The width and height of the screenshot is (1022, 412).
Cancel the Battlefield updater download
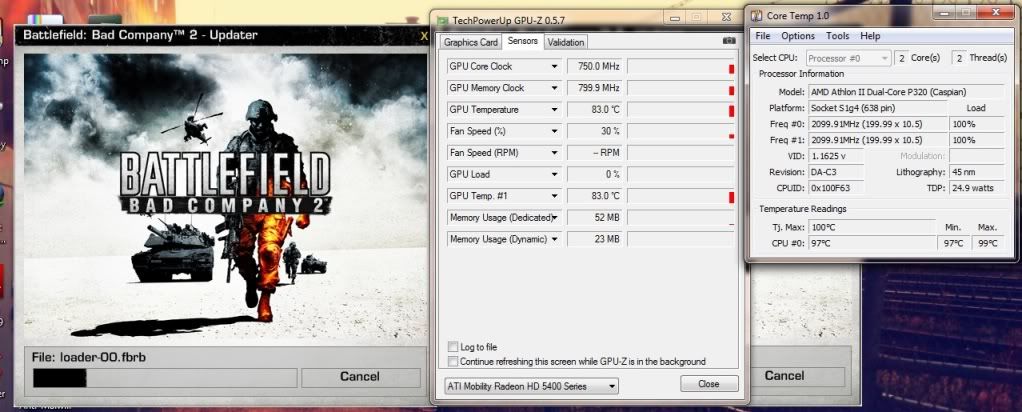pos(360,377)
